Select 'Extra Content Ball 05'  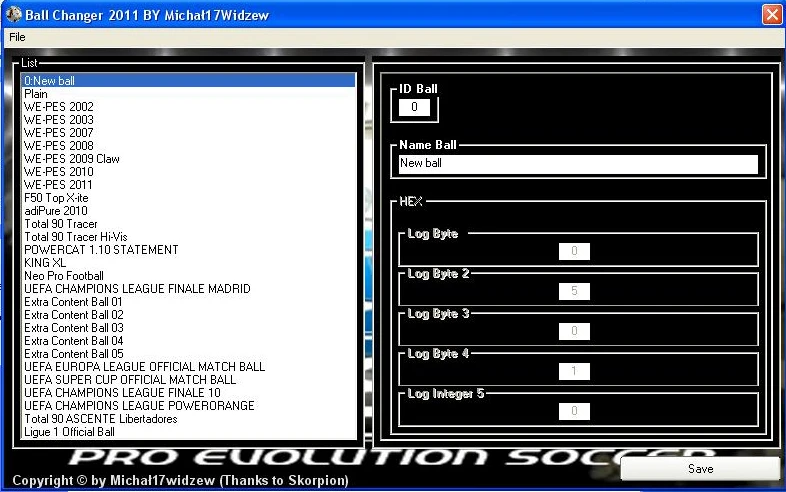click(x=188, y=354)
